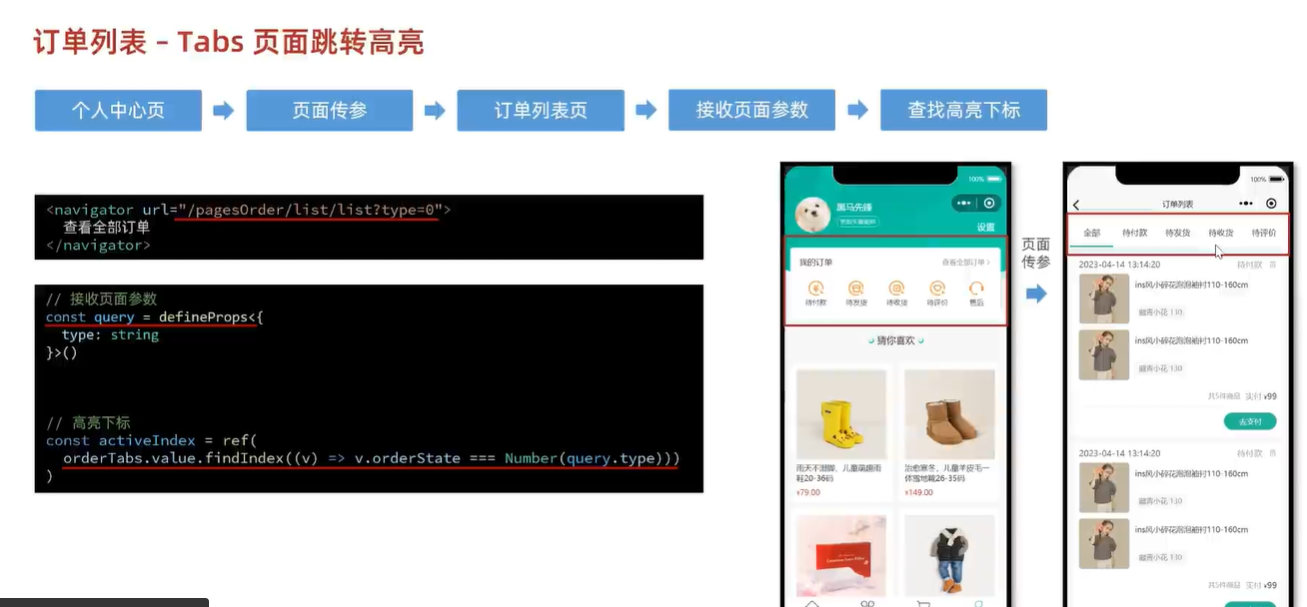Select the 全部 order tab
This screenshot has width=1307, height=607.
[x=1091, y=233]
